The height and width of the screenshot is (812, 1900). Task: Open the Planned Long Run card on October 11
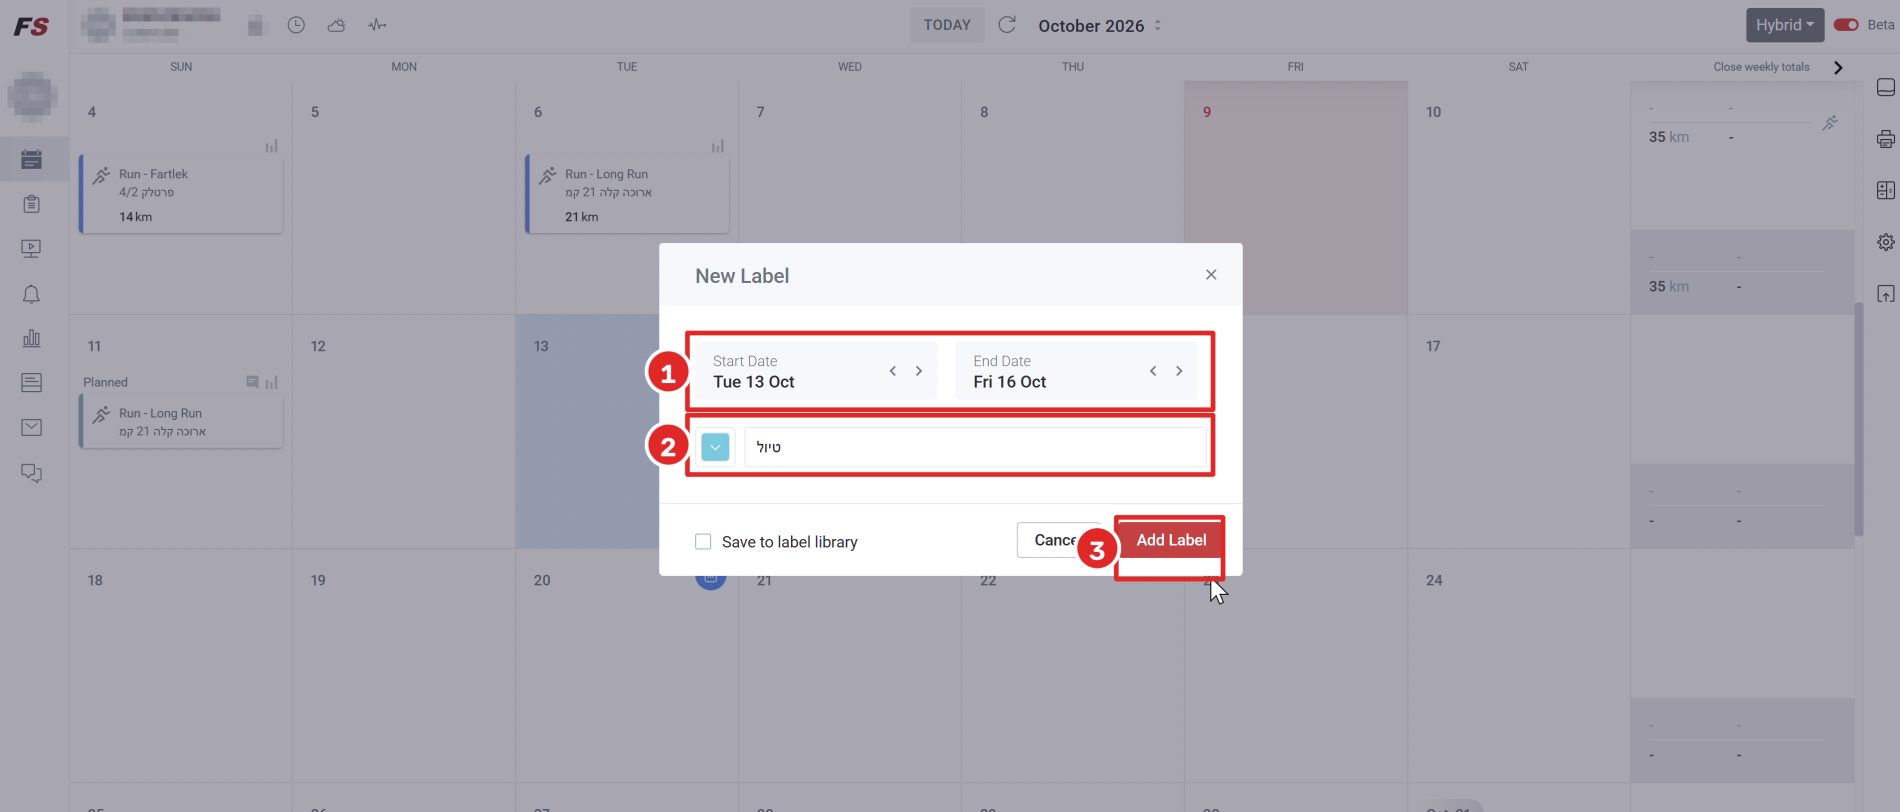point(181,421)
